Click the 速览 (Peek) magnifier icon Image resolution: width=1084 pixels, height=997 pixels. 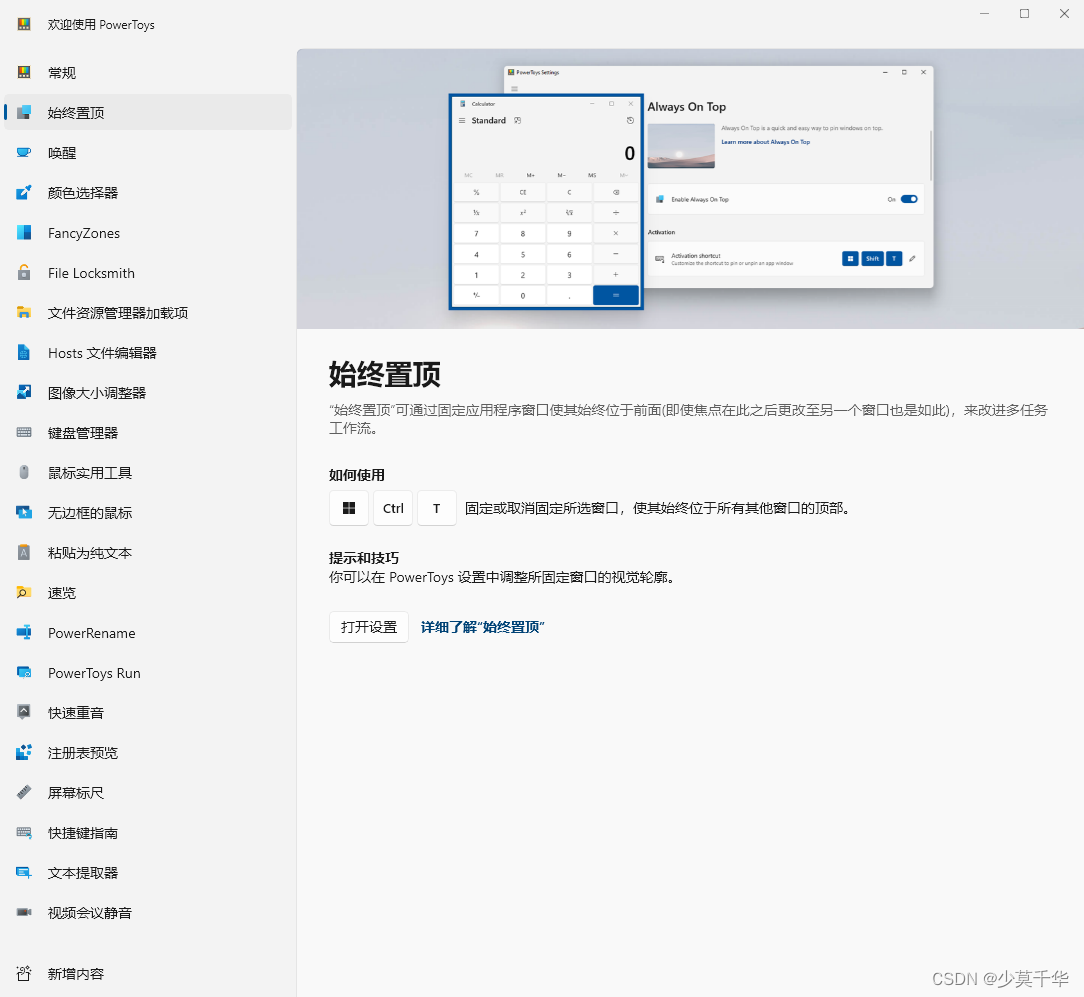pos(24,593)
